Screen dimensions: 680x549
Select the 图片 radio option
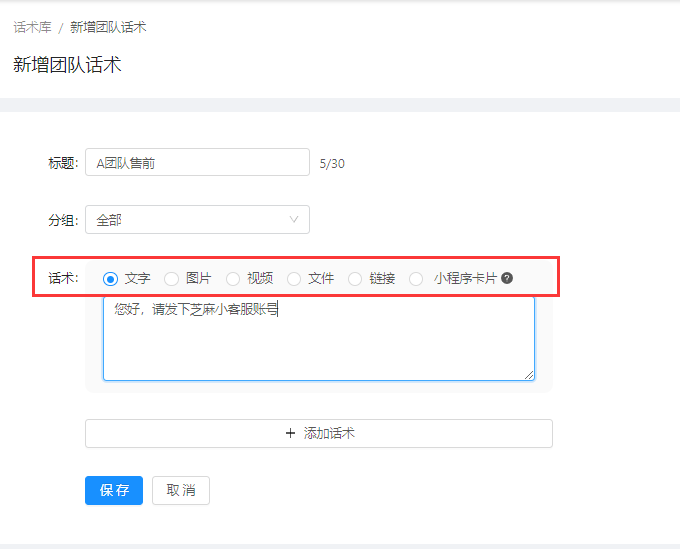[x=171, y=279]
